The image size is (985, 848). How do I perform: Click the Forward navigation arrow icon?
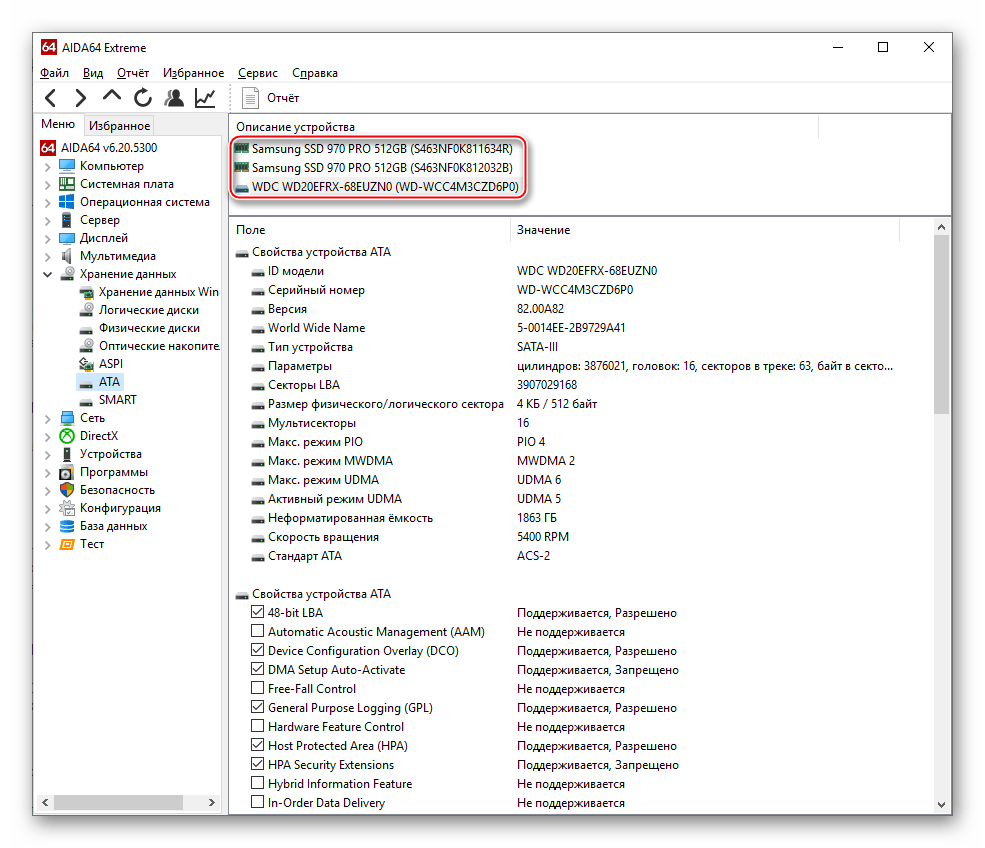click(81, 98)
